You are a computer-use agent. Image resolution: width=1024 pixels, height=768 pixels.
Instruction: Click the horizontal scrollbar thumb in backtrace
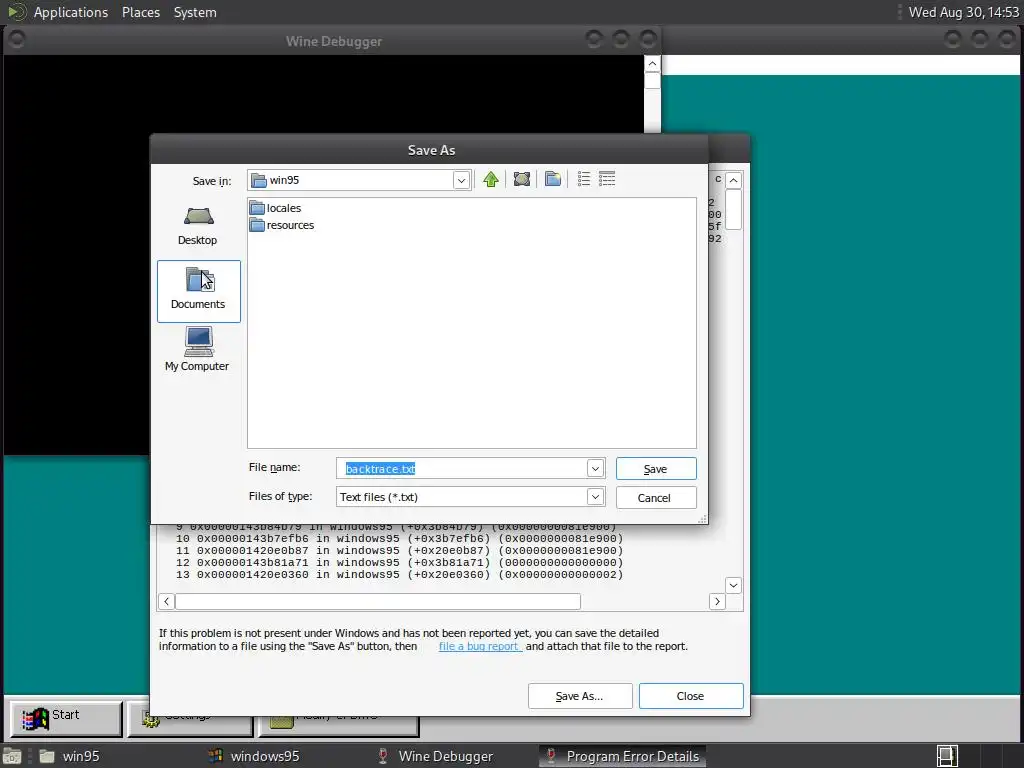377,601
